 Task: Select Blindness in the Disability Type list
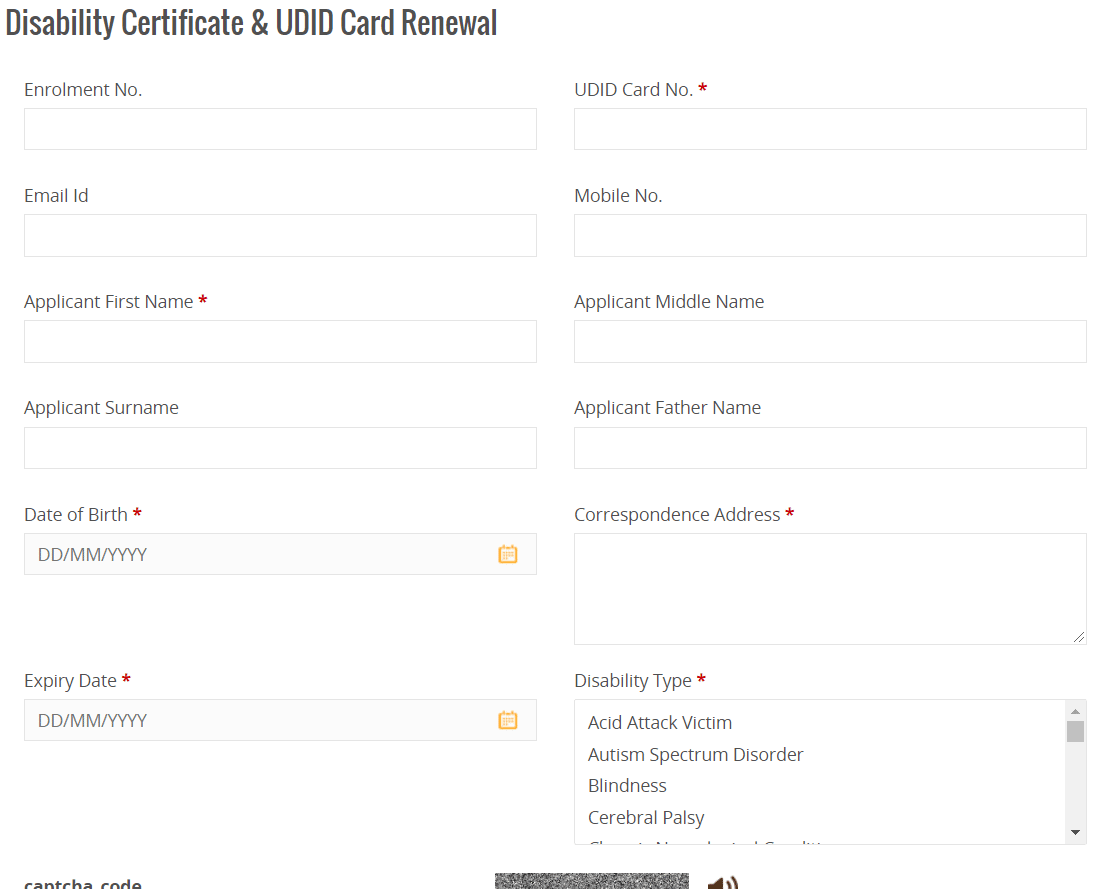[627, 786]
